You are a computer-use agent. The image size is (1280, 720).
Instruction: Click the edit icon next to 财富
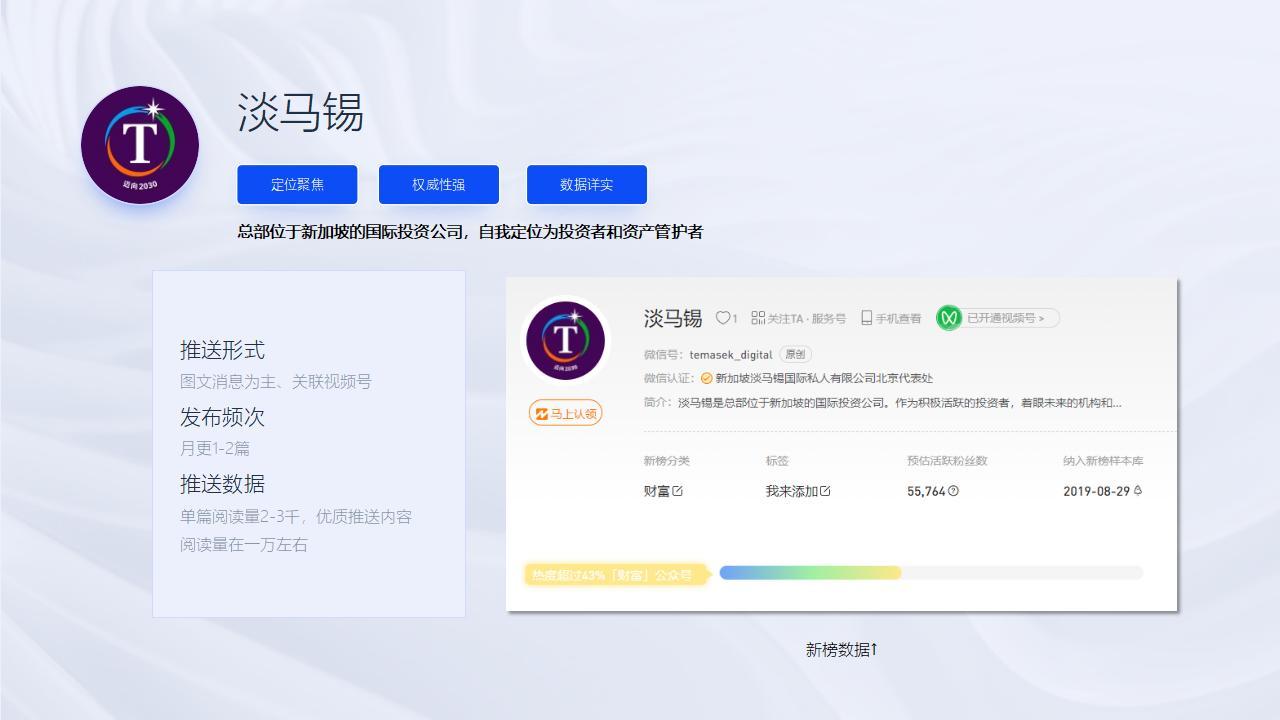tap(678, 491)
